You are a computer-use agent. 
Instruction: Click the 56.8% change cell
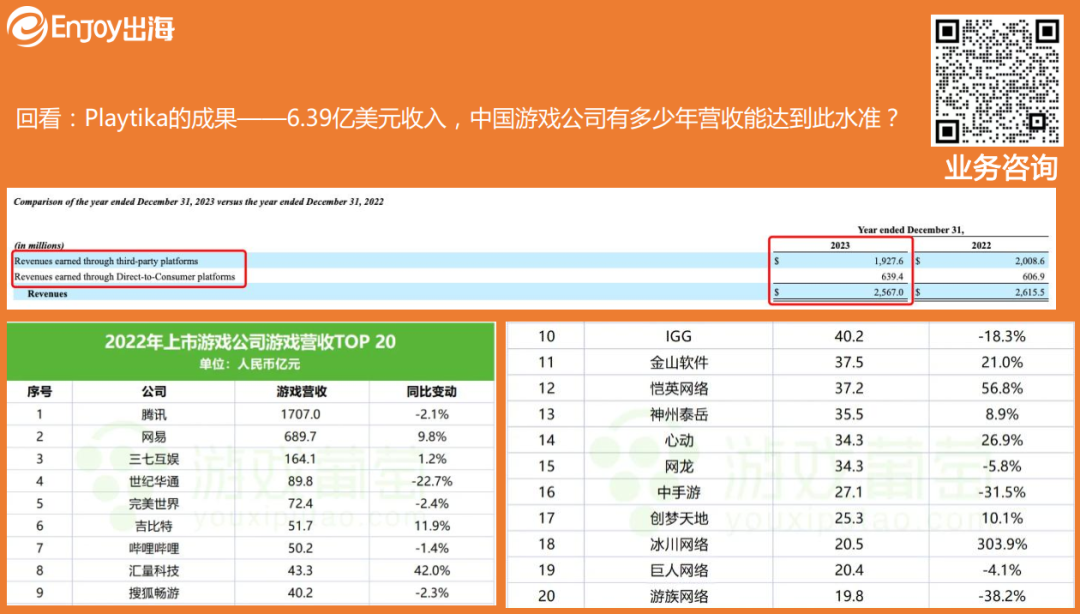point(1001,389)
